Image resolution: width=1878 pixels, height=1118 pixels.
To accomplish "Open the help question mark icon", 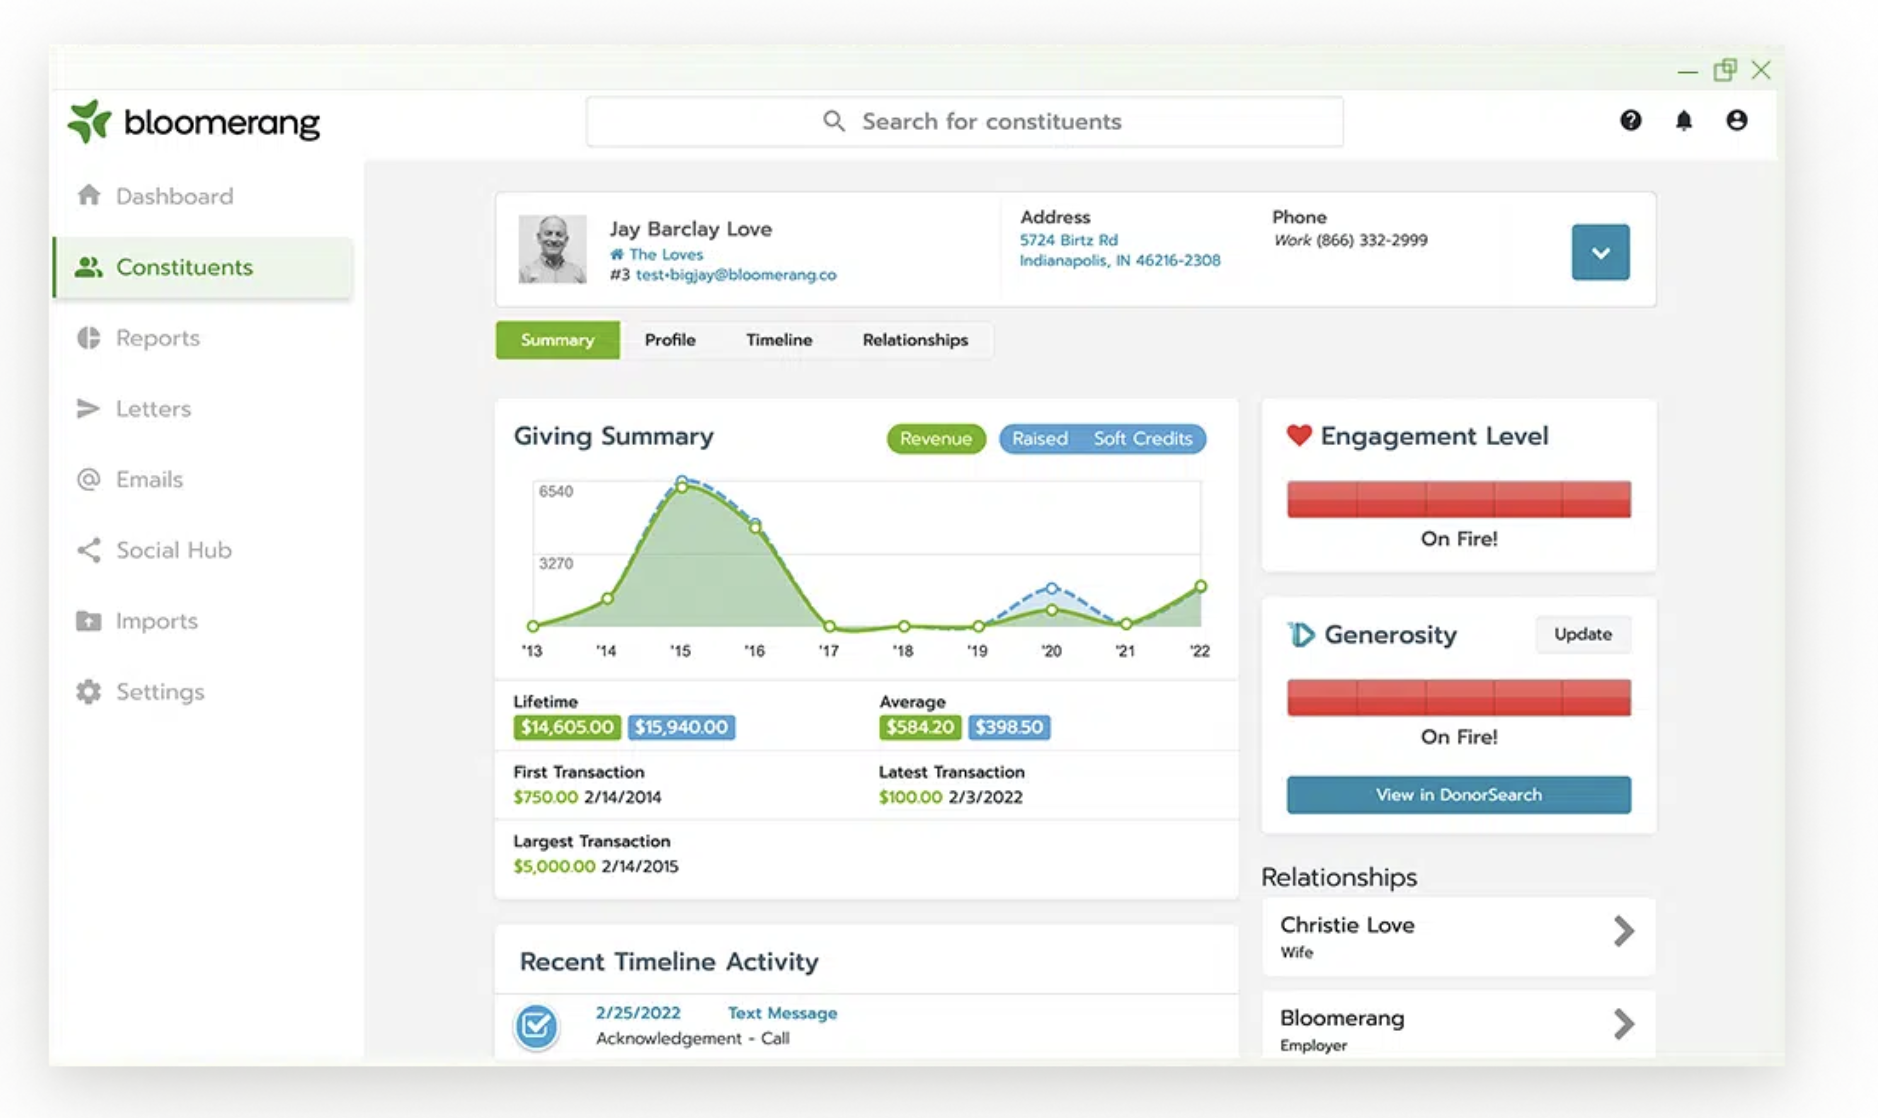I will click(1631, 120).
